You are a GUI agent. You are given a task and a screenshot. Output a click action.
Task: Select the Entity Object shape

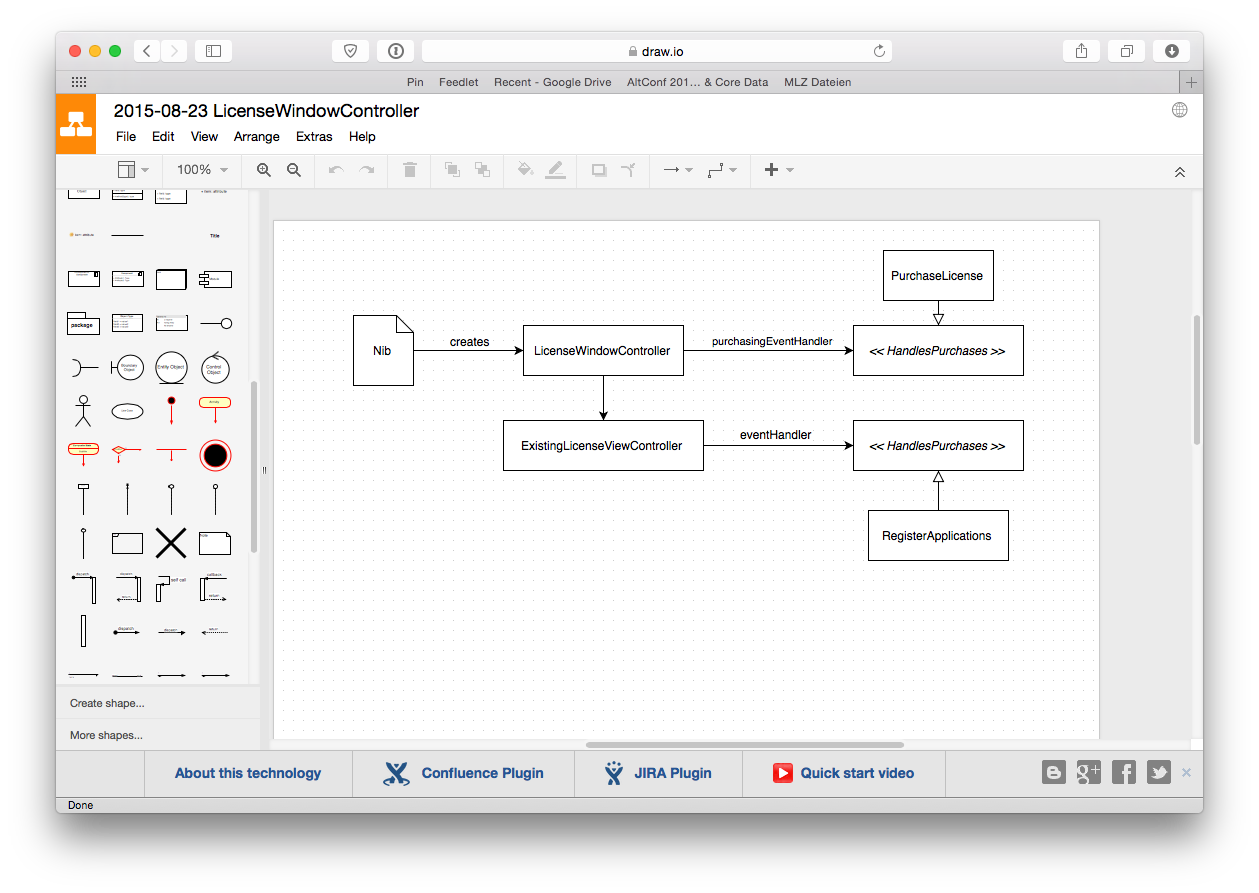[x=171, y=367]
